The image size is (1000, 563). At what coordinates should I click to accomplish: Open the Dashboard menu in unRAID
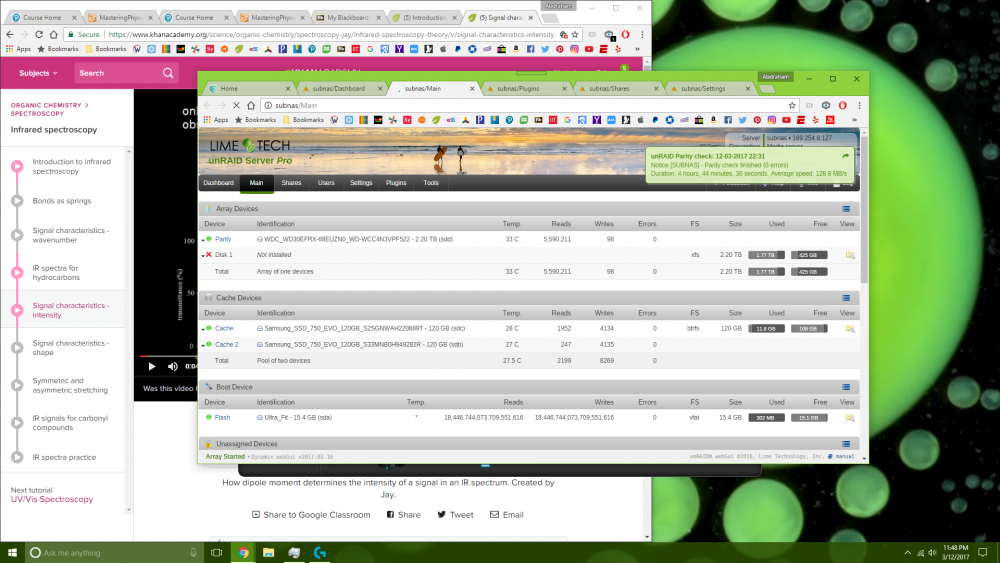[218, 183]
